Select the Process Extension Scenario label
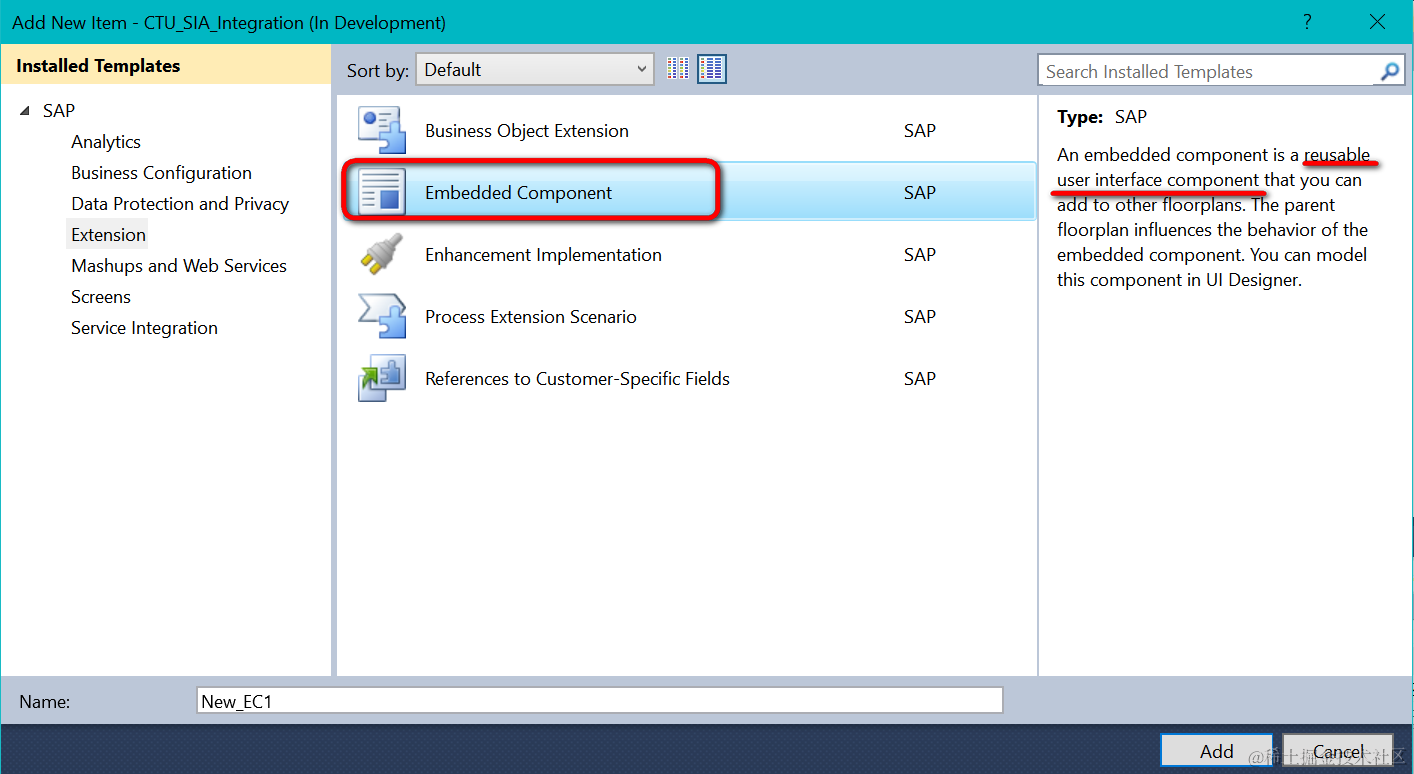This screenshot has width=1414, height=774. (x=531, y=317)
